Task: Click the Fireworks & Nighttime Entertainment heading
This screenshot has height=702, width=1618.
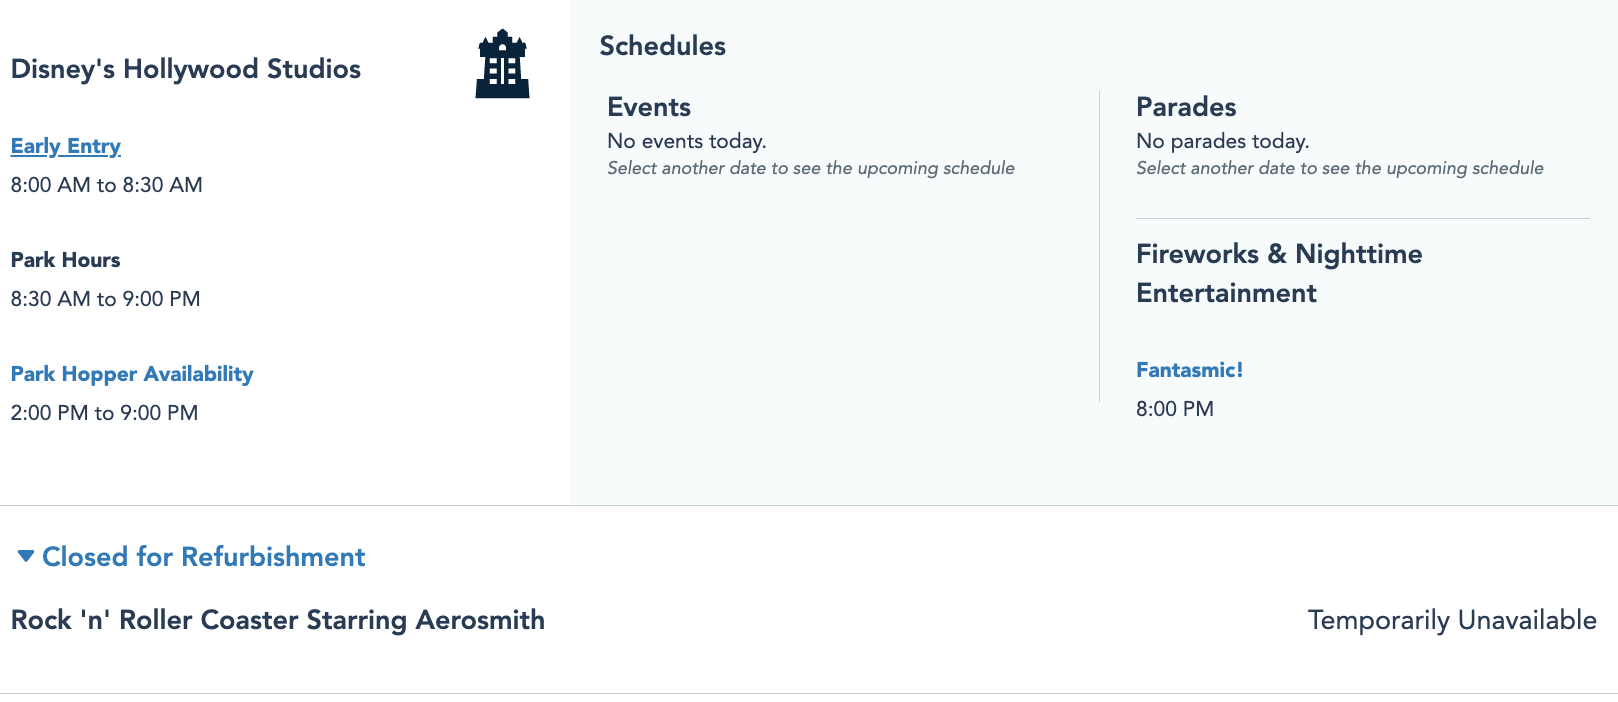Action: [1278, 273]
